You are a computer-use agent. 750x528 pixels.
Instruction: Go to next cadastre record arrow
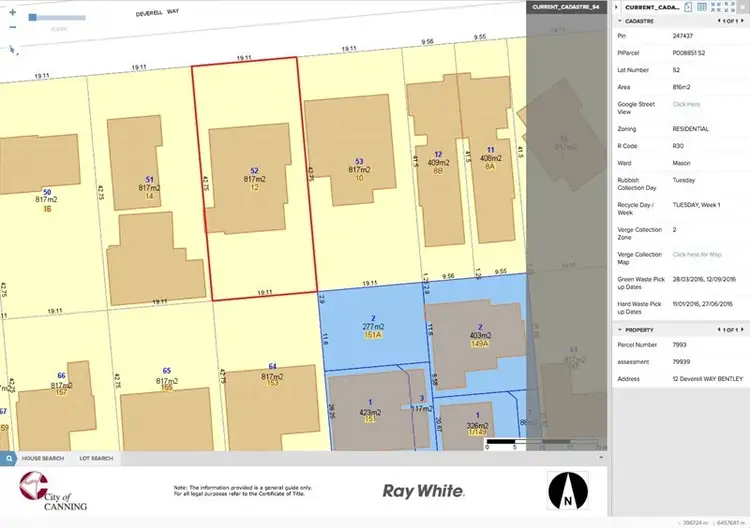pos(743,20)
